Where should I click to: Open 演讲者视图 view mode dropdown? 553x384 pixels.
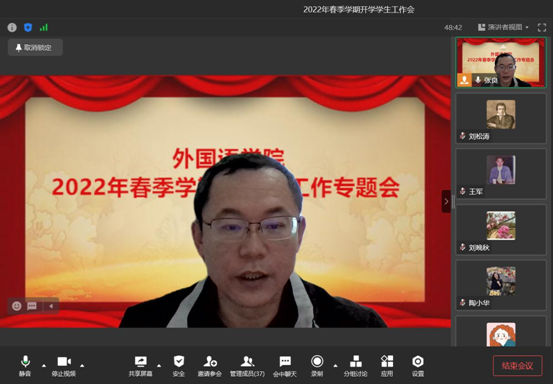(x=503, y=27)
